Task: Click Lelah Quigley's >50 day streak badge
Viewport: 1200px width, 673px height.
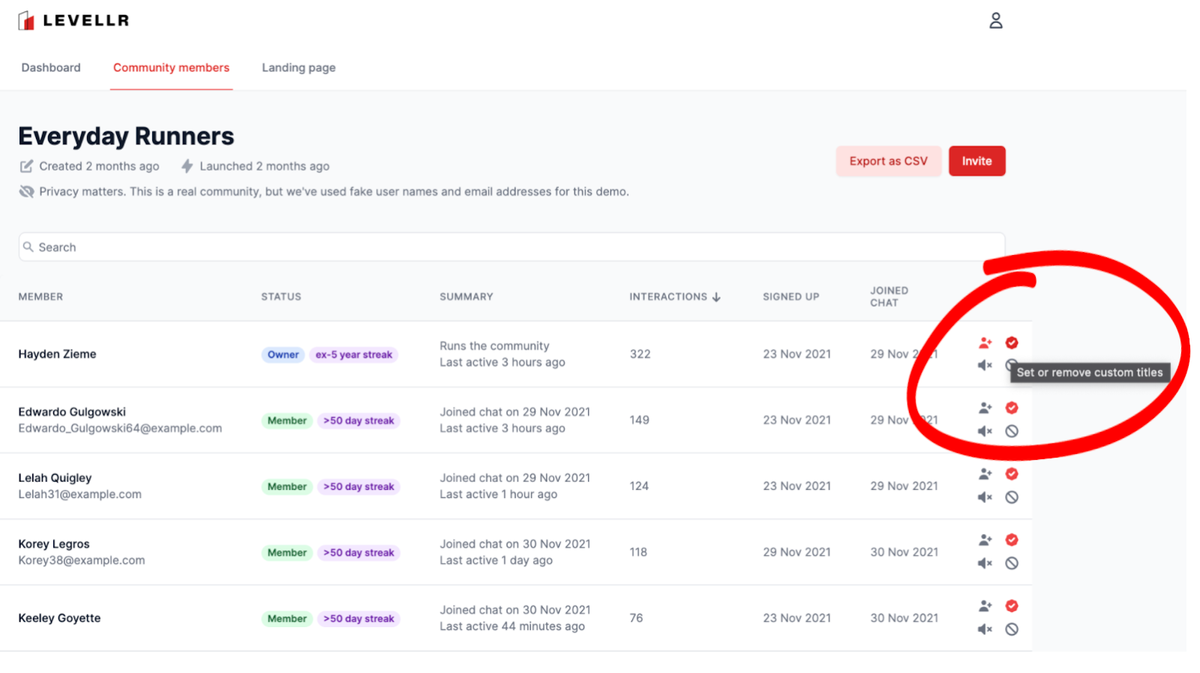Action: [359, 487]
